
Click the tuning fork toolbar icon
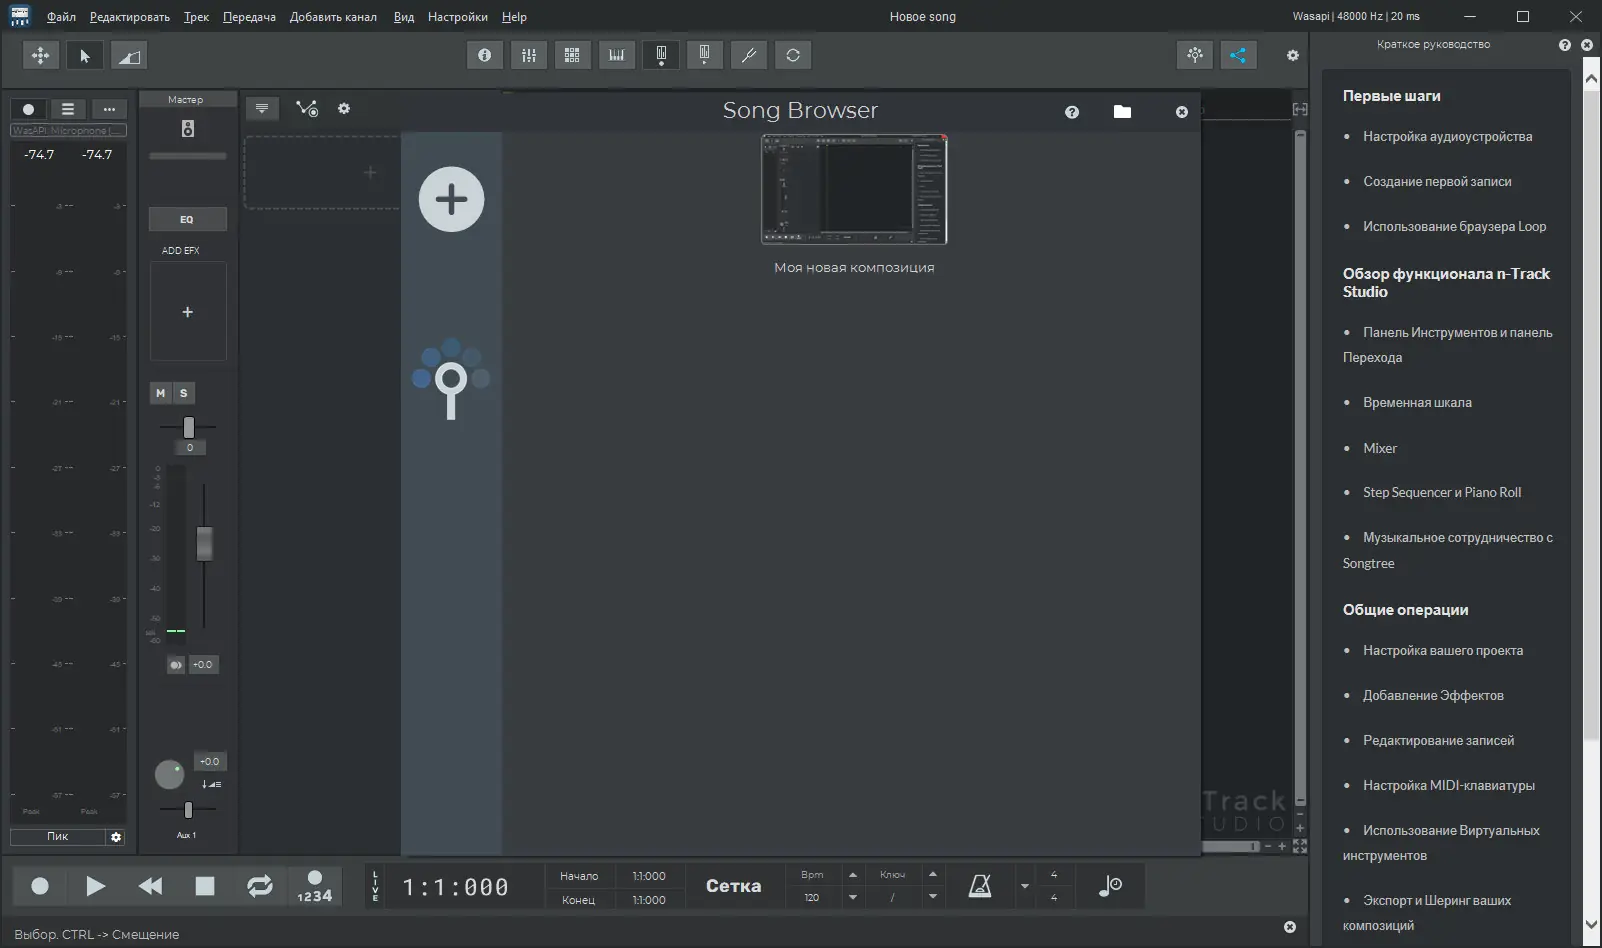pyautogui.click(x=749, y=56)
